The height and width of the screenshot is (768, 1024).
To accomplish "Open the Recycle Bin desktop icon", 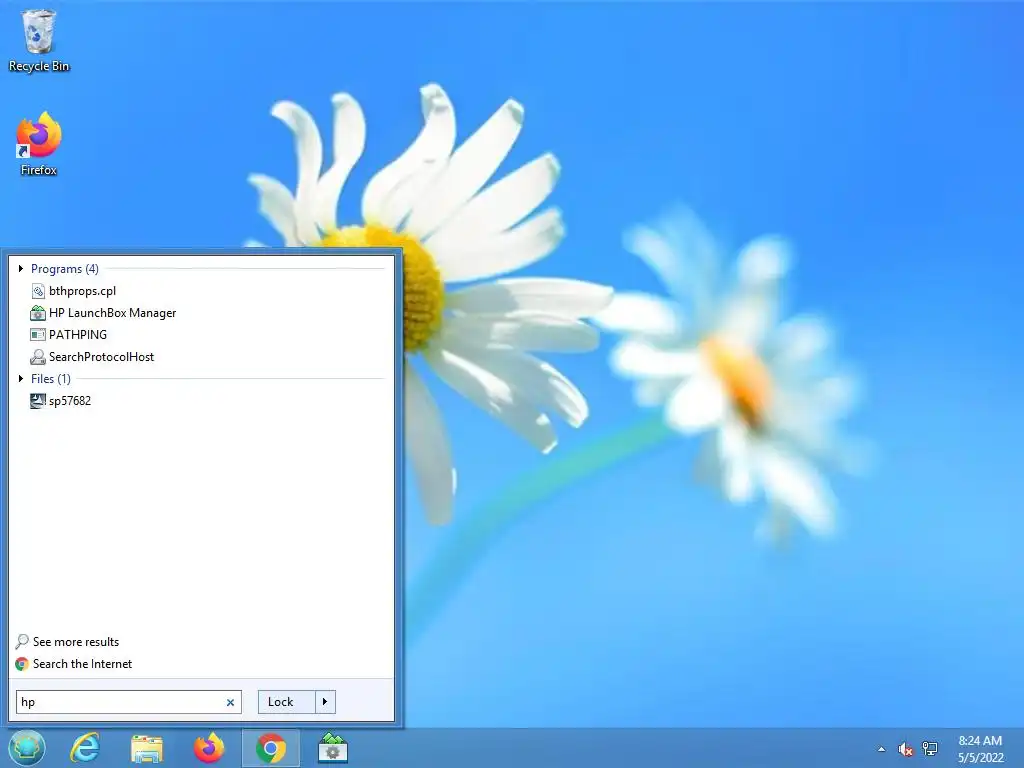I will coord(39,40).
